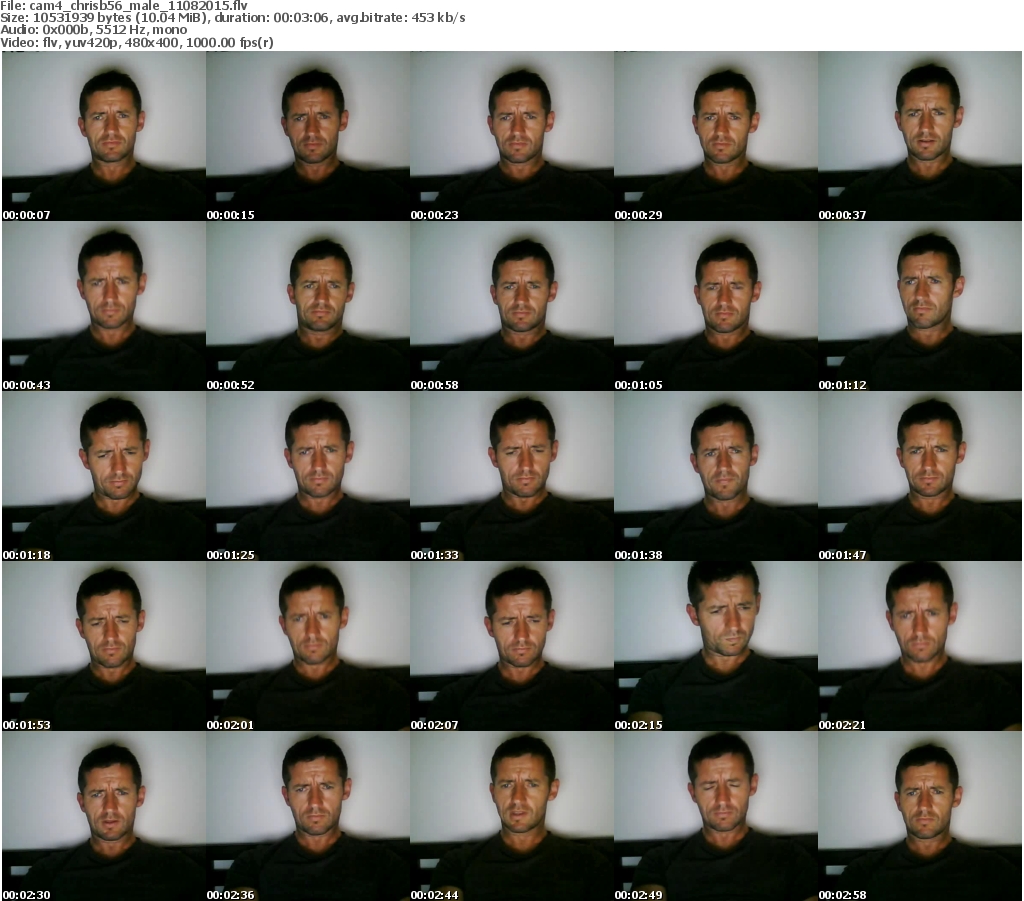
Task: Click the frame labeled 00:02:21
Action: click(x=920, y=646)
